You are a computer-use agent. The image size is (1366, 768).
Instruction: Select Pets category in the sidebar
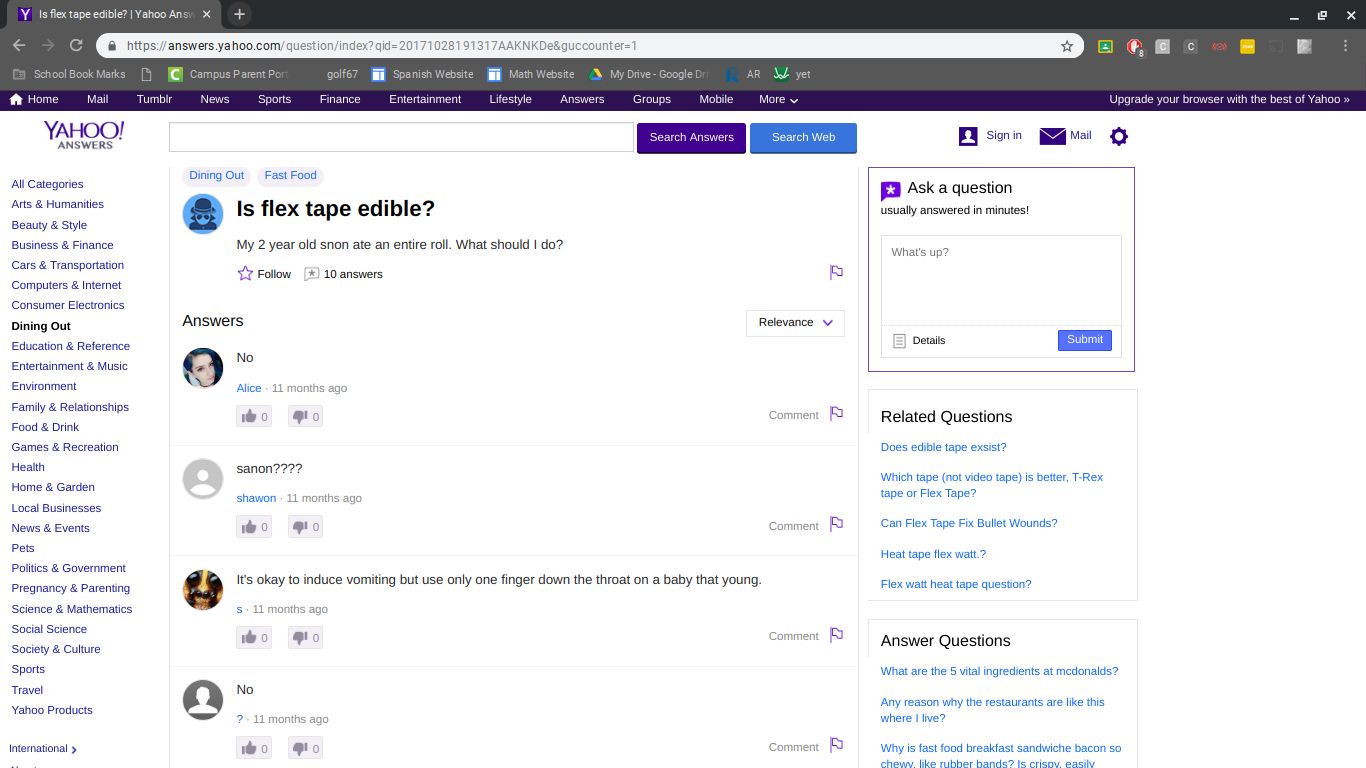(x=23, y=548)
